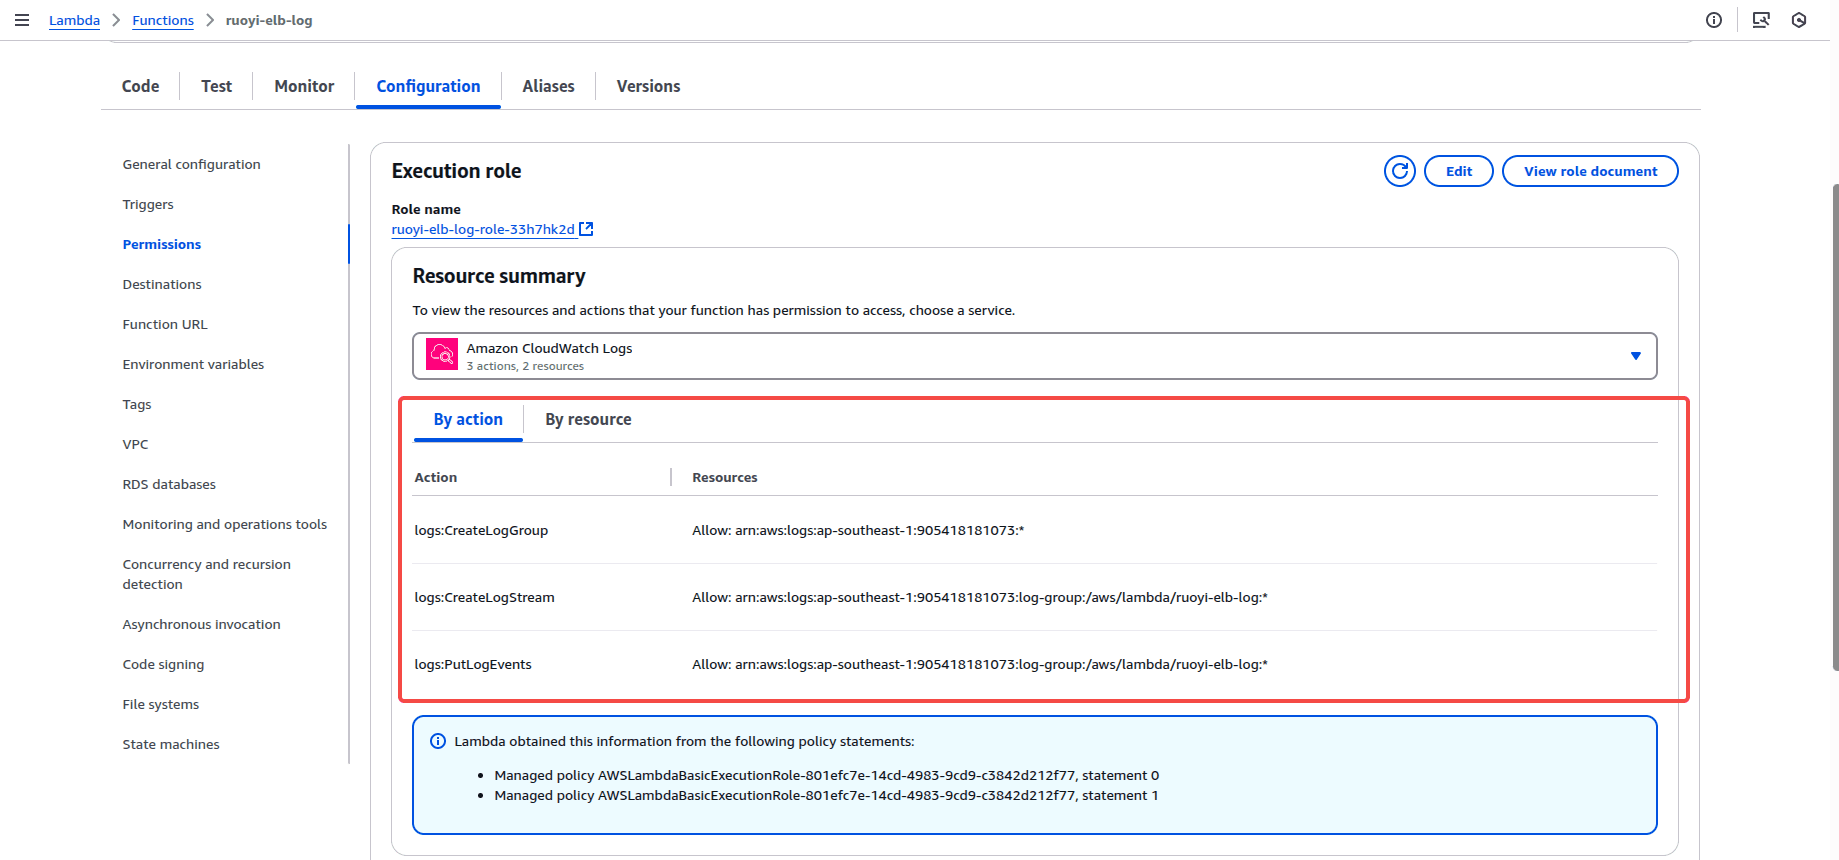Open the diagnostic tools icon with wrench
The image size is (1839, 860).
[x=1761, y=20]
